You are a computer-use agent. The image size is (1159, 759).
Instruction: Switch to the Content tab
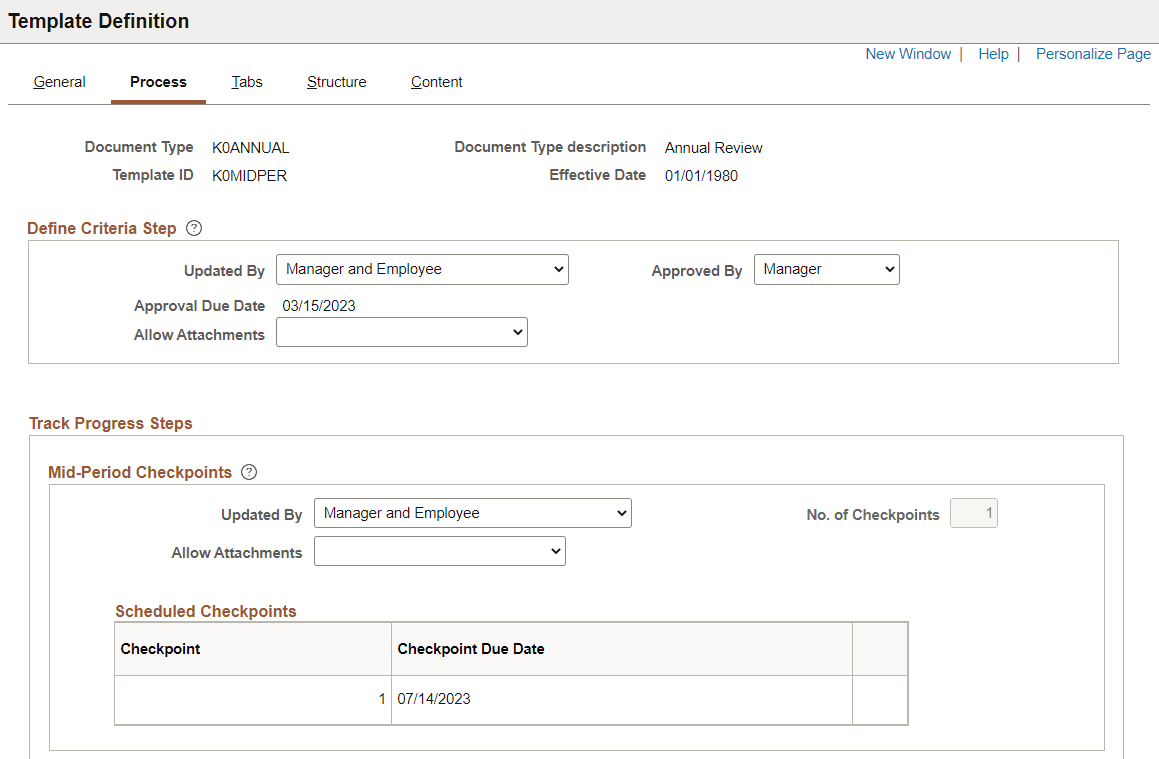tap(437, 82)
